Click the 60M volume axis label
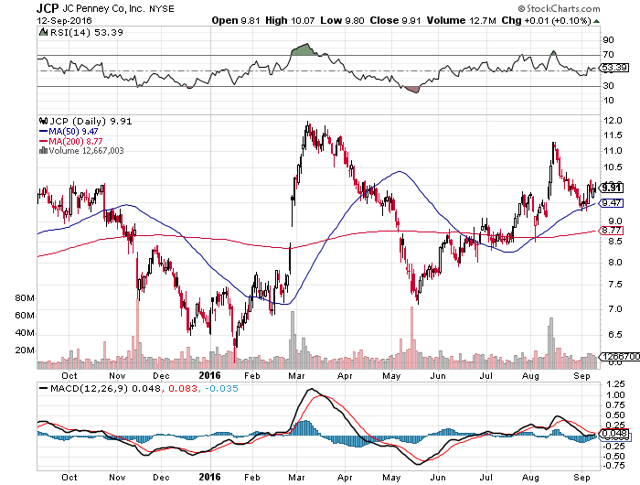 pyautogui.click(x=24, y=316)
